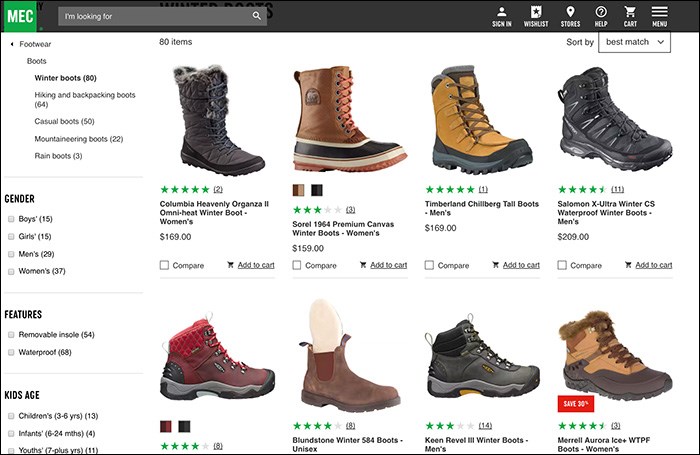700x455 pixels.
Task: Check the Children's (3-6 yrs) filter
Action: click(x=11, y=416)
